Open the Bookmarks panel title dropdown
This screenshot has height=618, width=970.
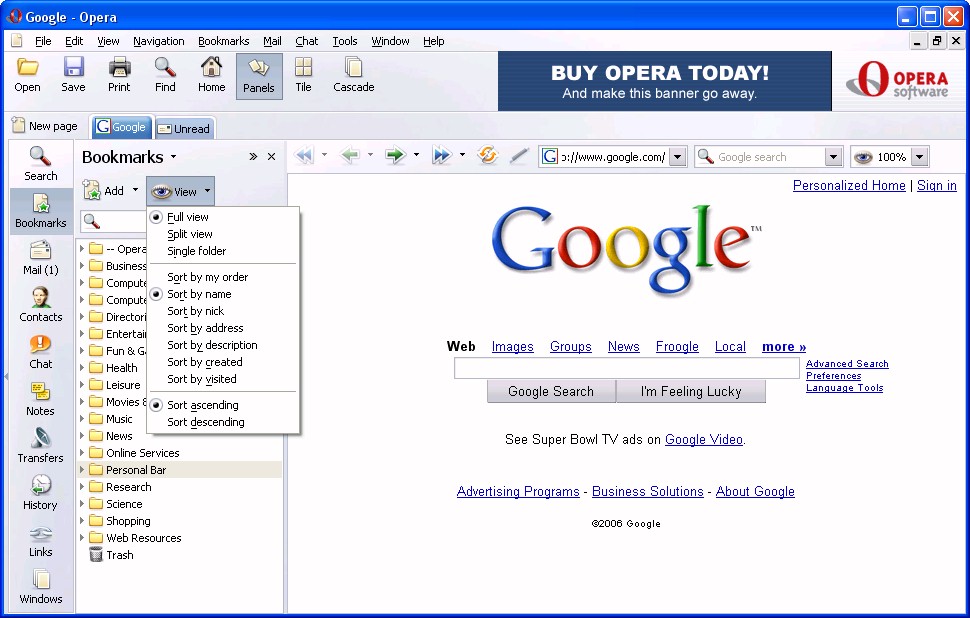[x=173, y=157]
